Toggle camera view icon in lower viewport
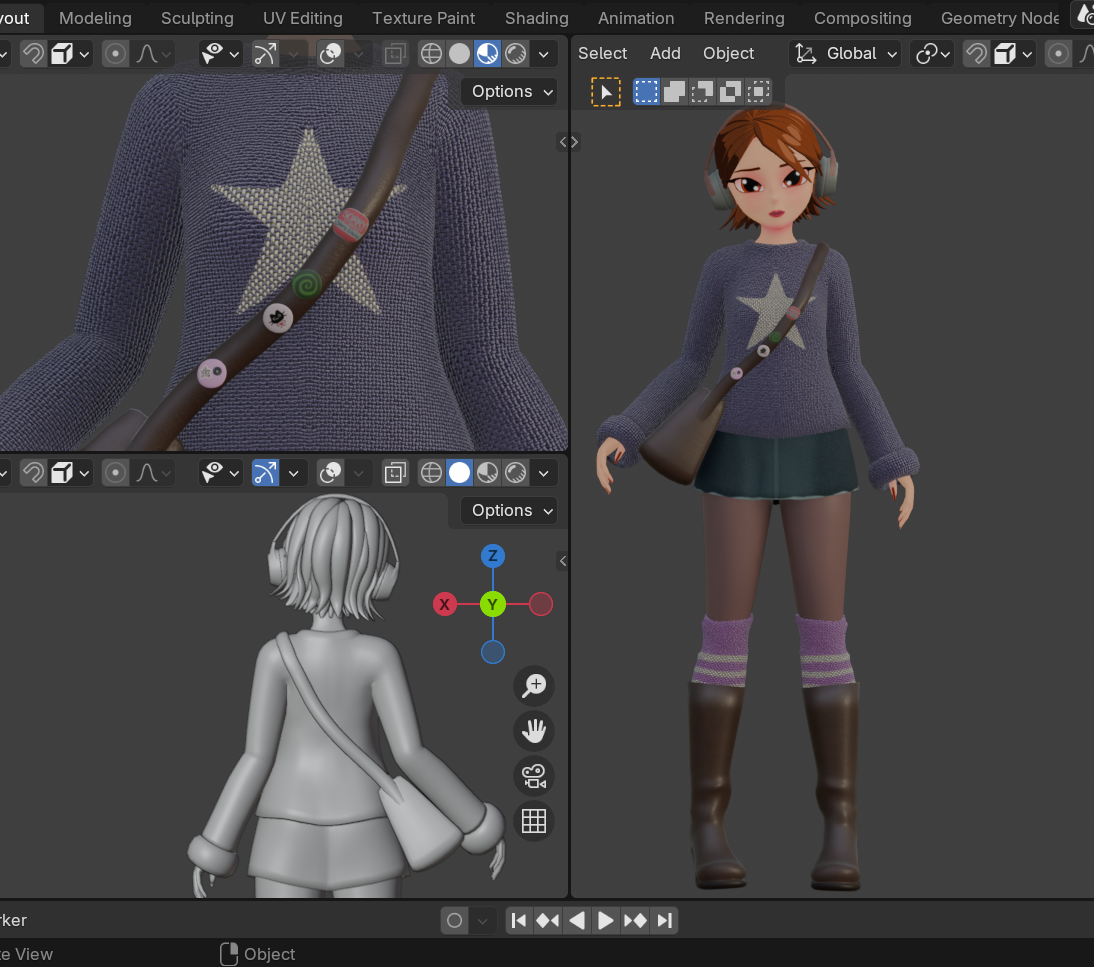The image size is (1094, 967). tap(534, 776)
